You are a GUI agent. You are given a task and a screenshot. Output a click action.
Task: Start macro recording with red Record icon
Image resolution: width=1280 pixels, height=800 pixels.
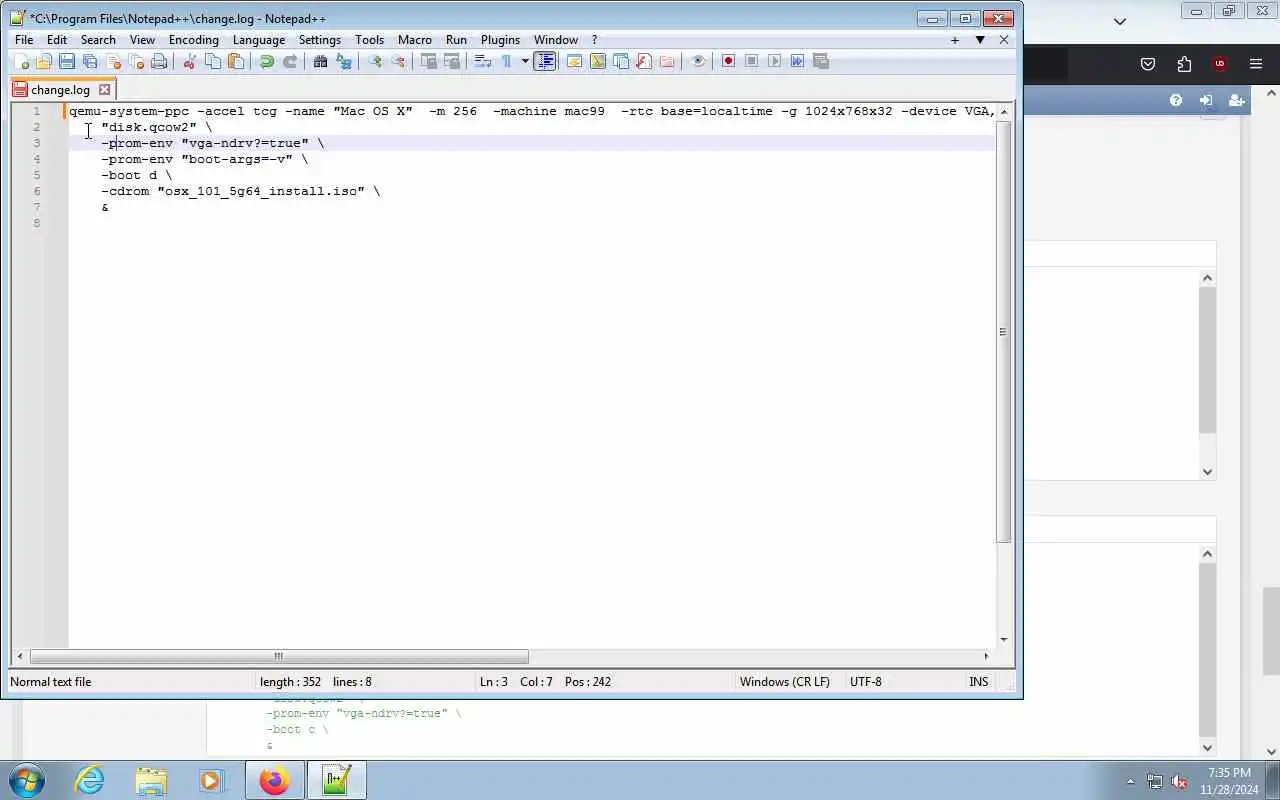[x=728, y=61]
